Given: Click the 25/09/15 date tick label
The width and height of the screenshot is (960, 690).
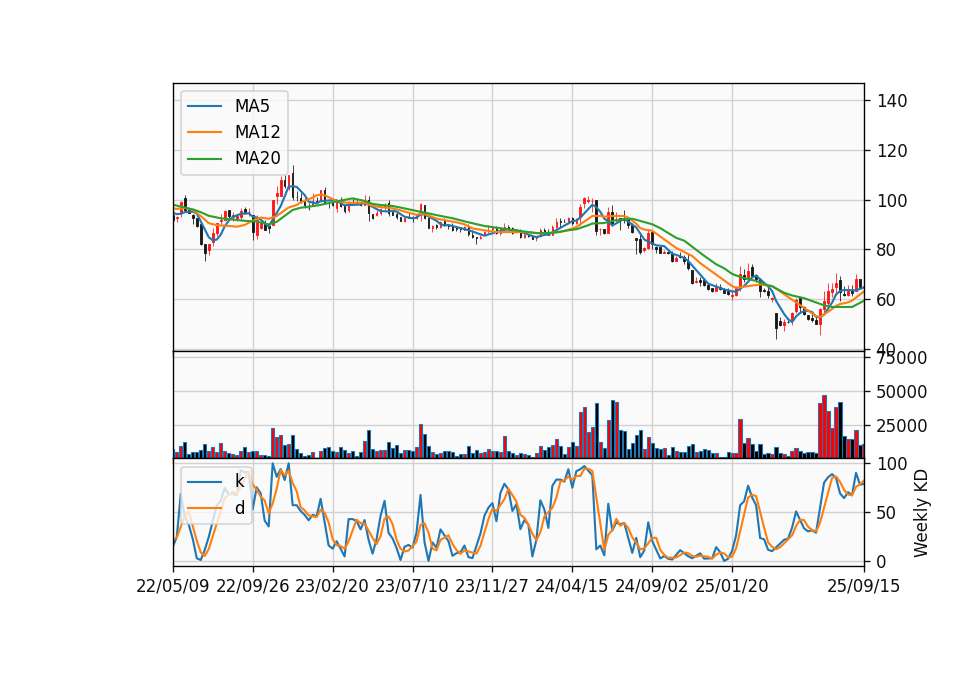Looking at the screenshot, I should pyautogui.click(x=864, y=586).
